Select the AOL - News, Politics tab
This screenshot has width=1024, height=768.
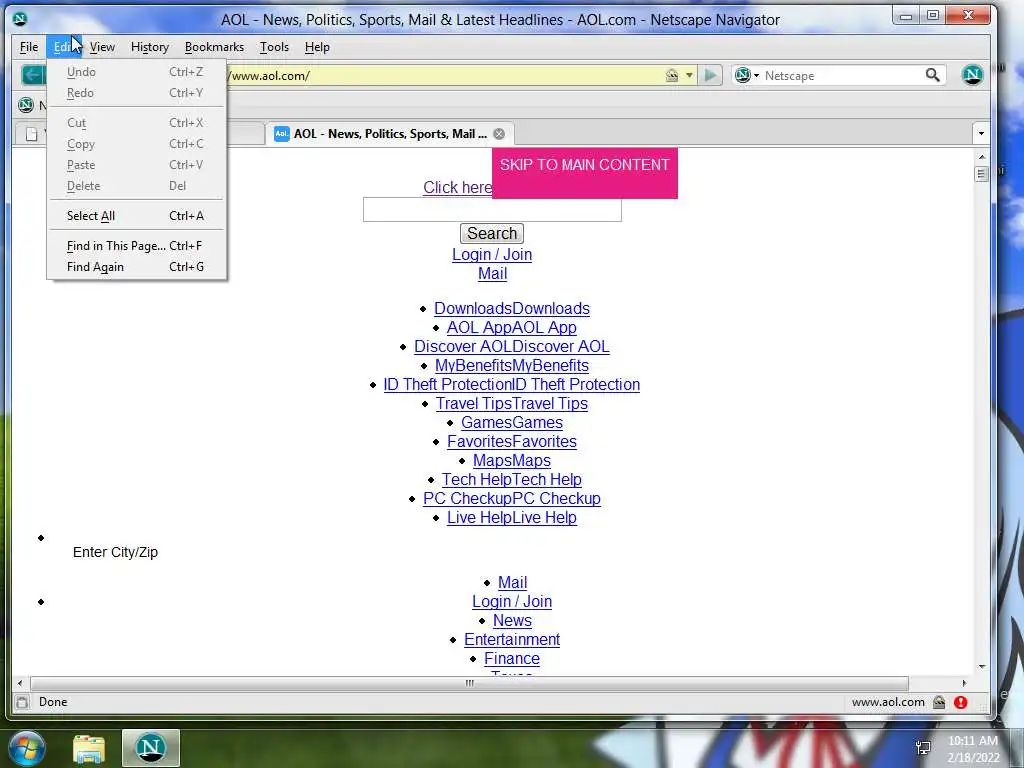390,134
